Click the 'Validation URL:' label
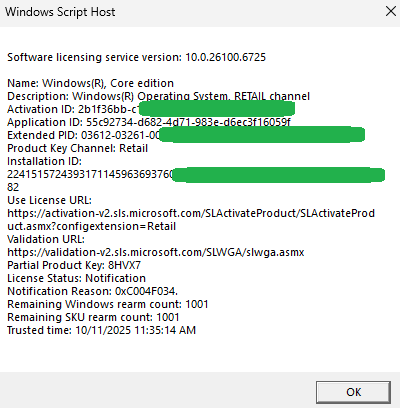The height and width of the screenshot is (408, 400). click(x=46, y=239)
